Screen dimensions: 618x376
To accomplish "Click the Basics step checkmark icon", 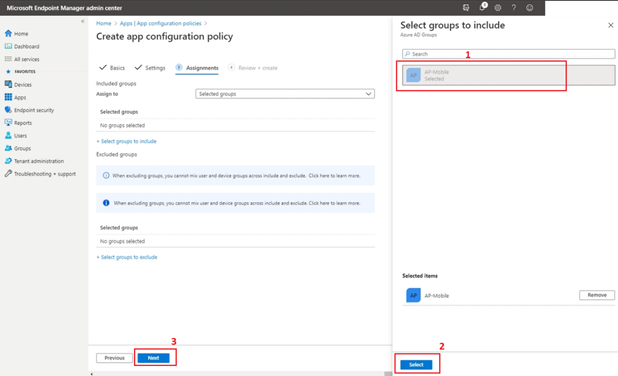I will (x=103, y=67).
